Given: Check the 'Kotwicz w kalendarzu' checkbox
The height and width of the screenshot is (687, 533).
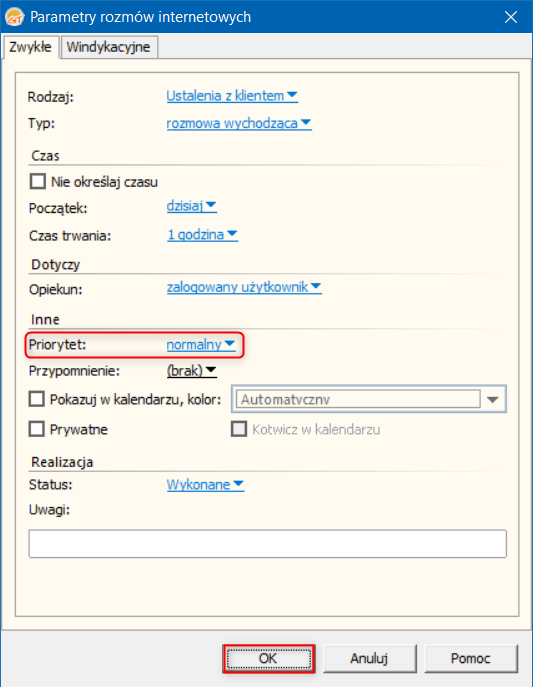Looking at the screenshot, I should (239, 429).
